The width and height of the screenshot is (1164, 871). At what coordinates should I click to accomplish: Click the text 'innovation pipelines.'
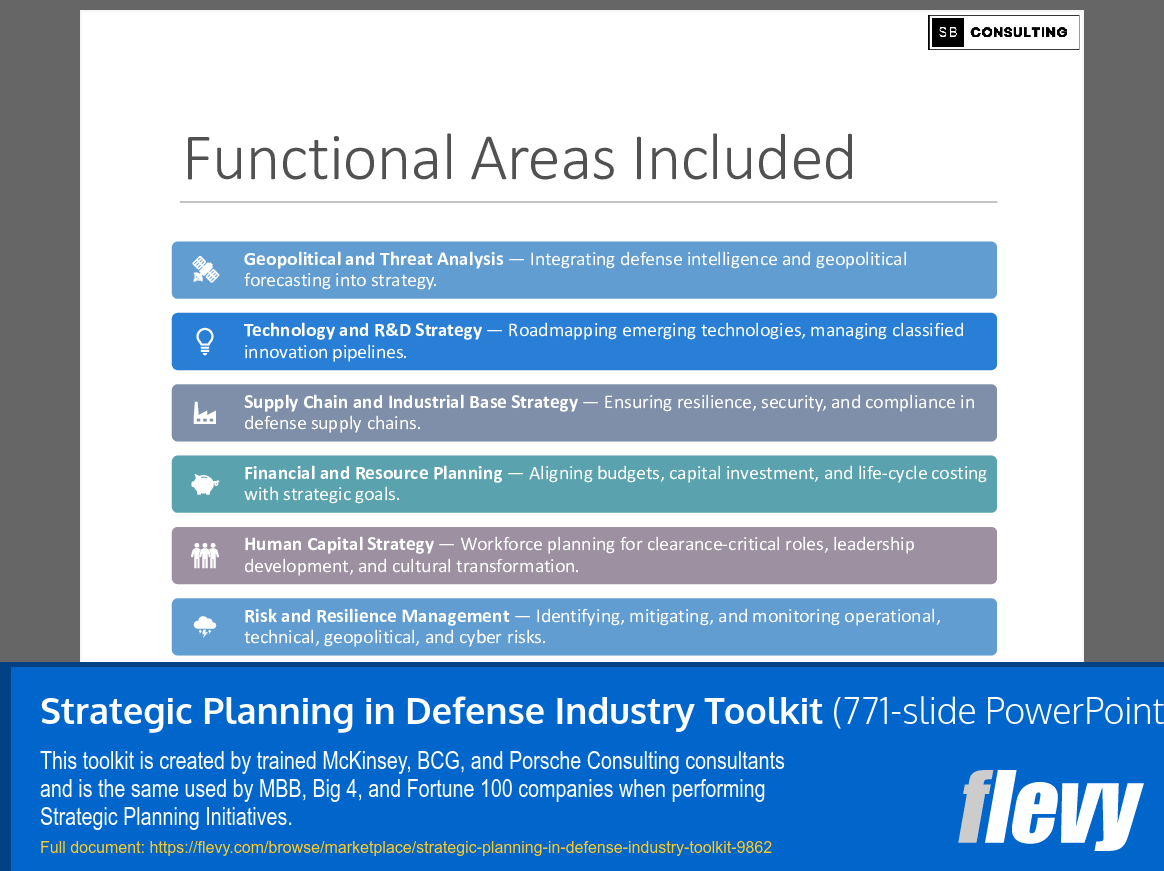(x=325, y=352)
